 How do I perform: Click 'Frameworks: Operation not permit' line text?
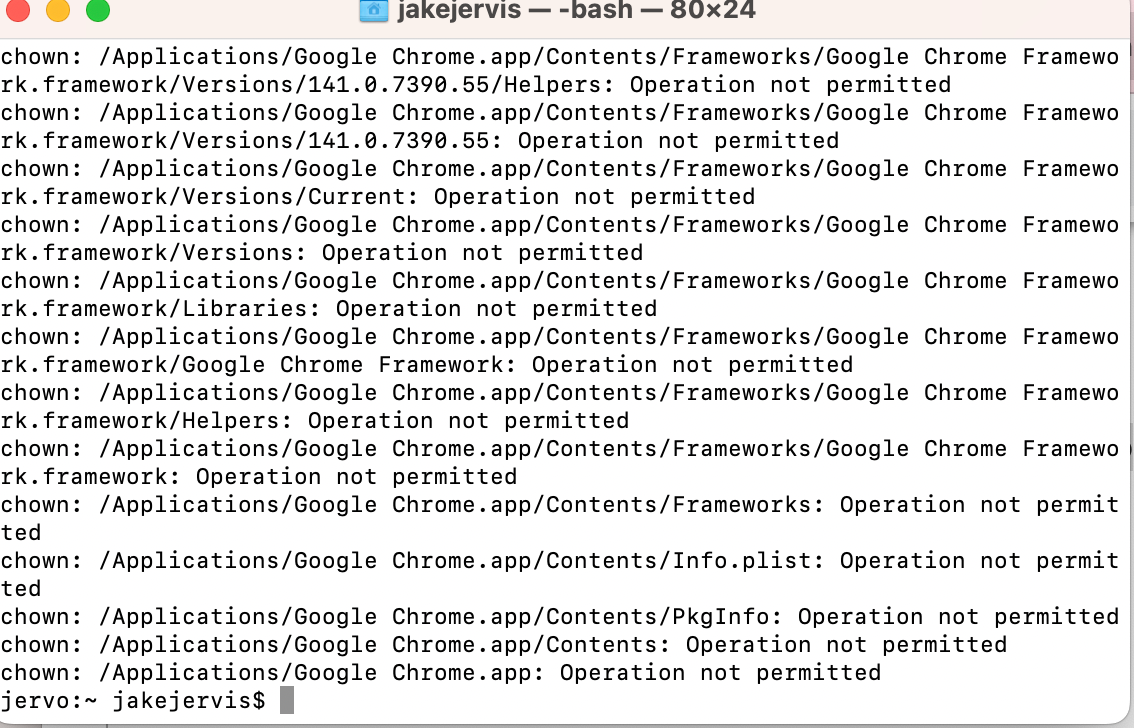[896, 505]
